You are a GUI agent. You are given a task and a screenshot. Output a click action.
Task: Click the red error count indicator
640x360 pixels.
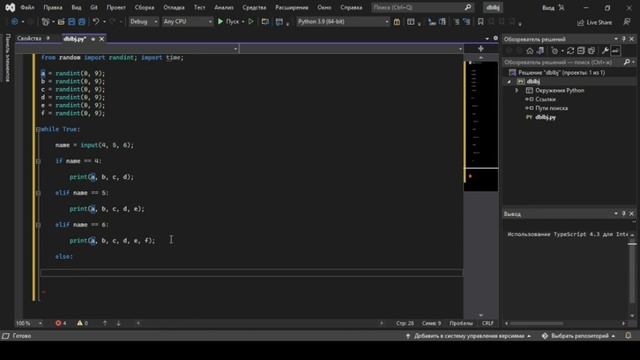click(61, 323)
